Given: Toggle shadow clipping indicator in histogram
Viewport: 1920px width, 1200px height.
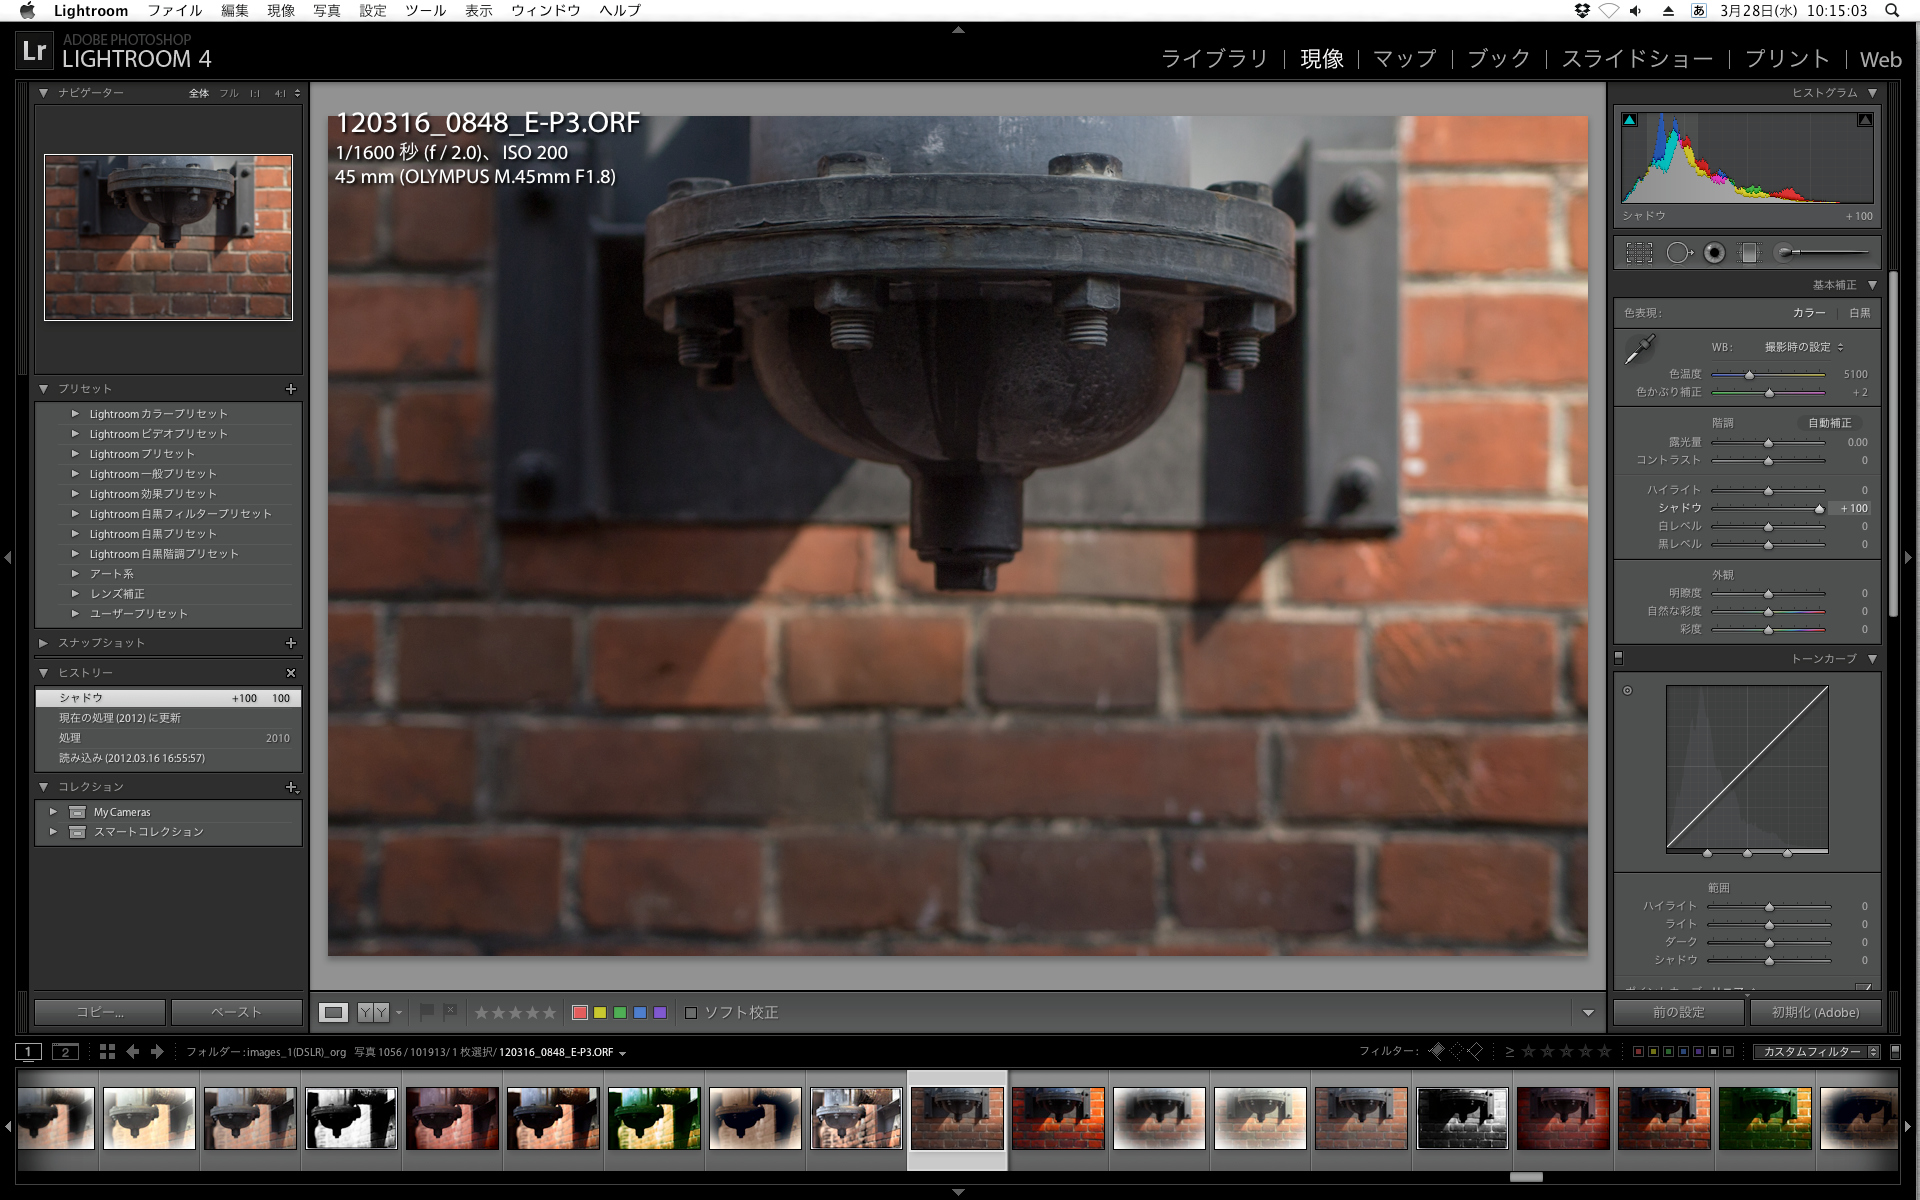Looking at the screenshot, I should pos(1630,120).
